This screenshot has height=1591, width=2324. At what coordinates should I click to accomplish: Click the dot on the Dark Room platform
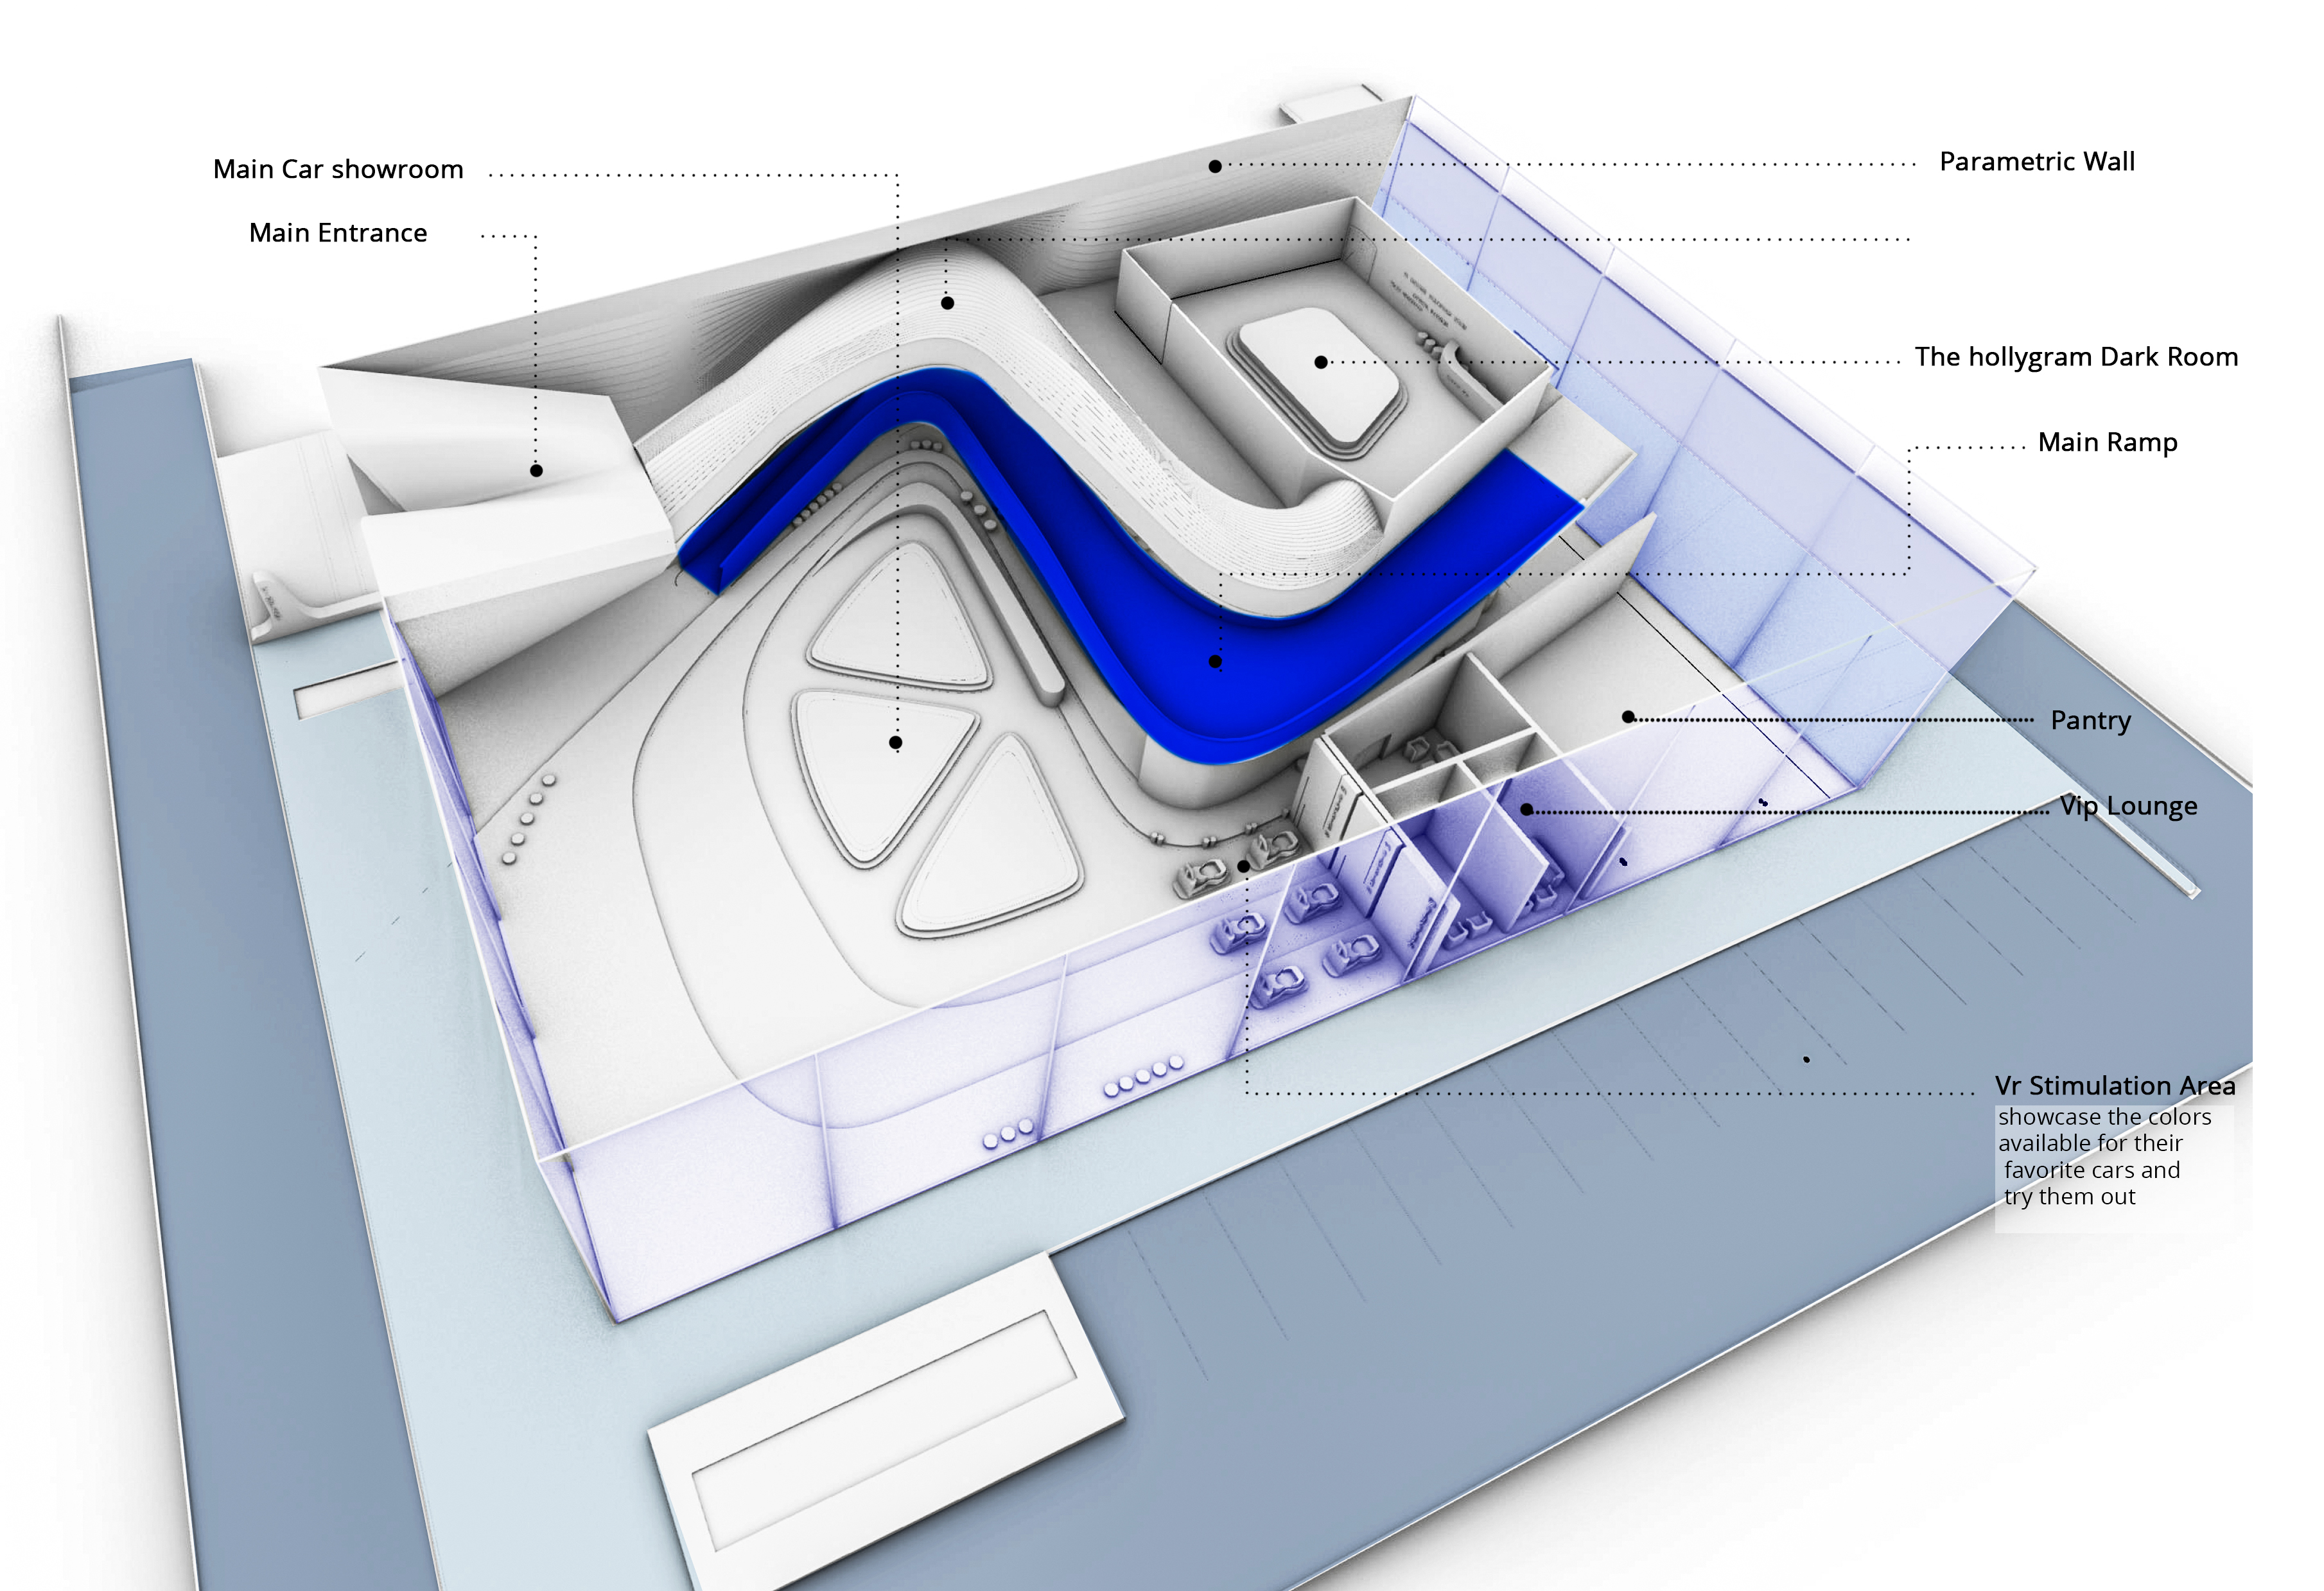pos(1321,362)
